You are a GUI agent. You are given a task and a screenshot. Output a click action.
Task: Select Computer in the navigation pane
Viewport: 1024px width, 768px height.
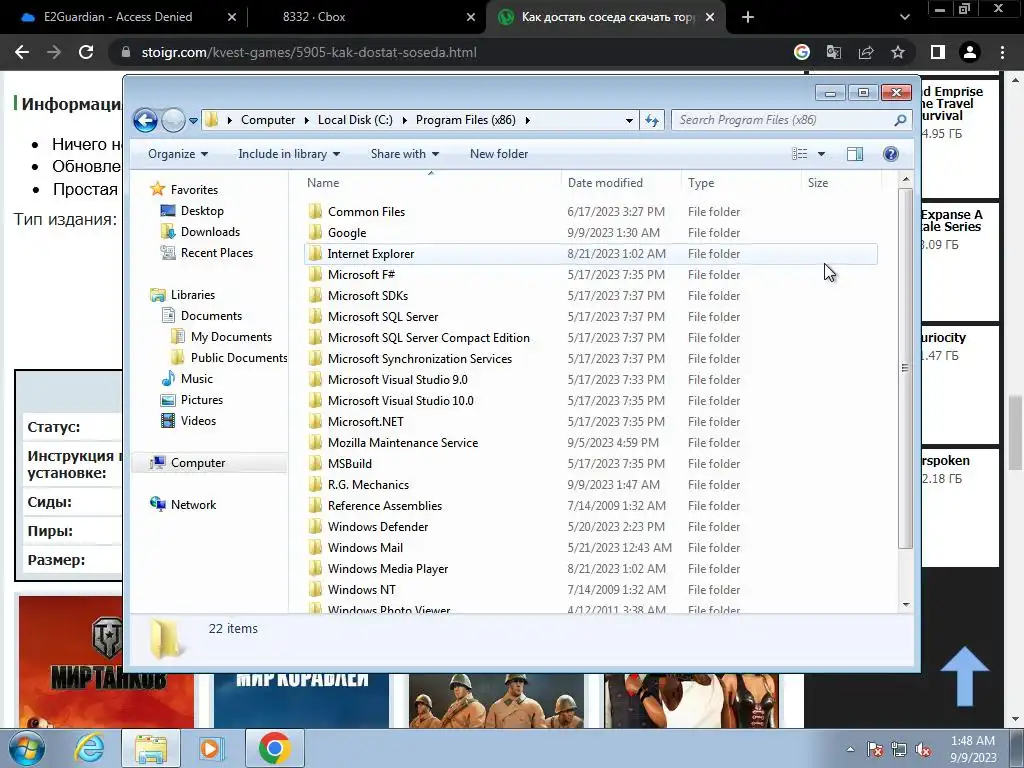[x=198, y=463]
